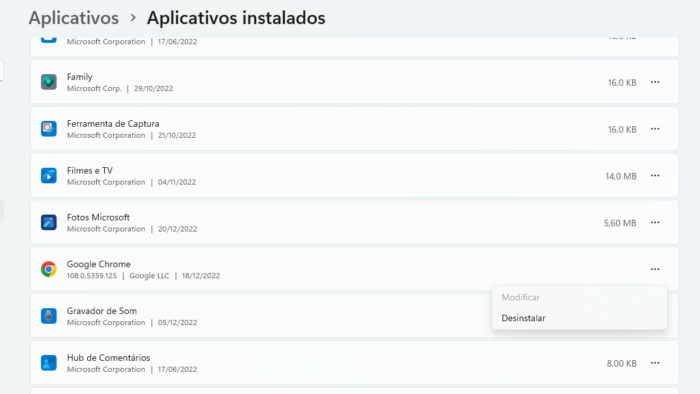Click the Microsoft Corp. publisher text
Screen dimensions: 700x394
(x=94, y=88)
